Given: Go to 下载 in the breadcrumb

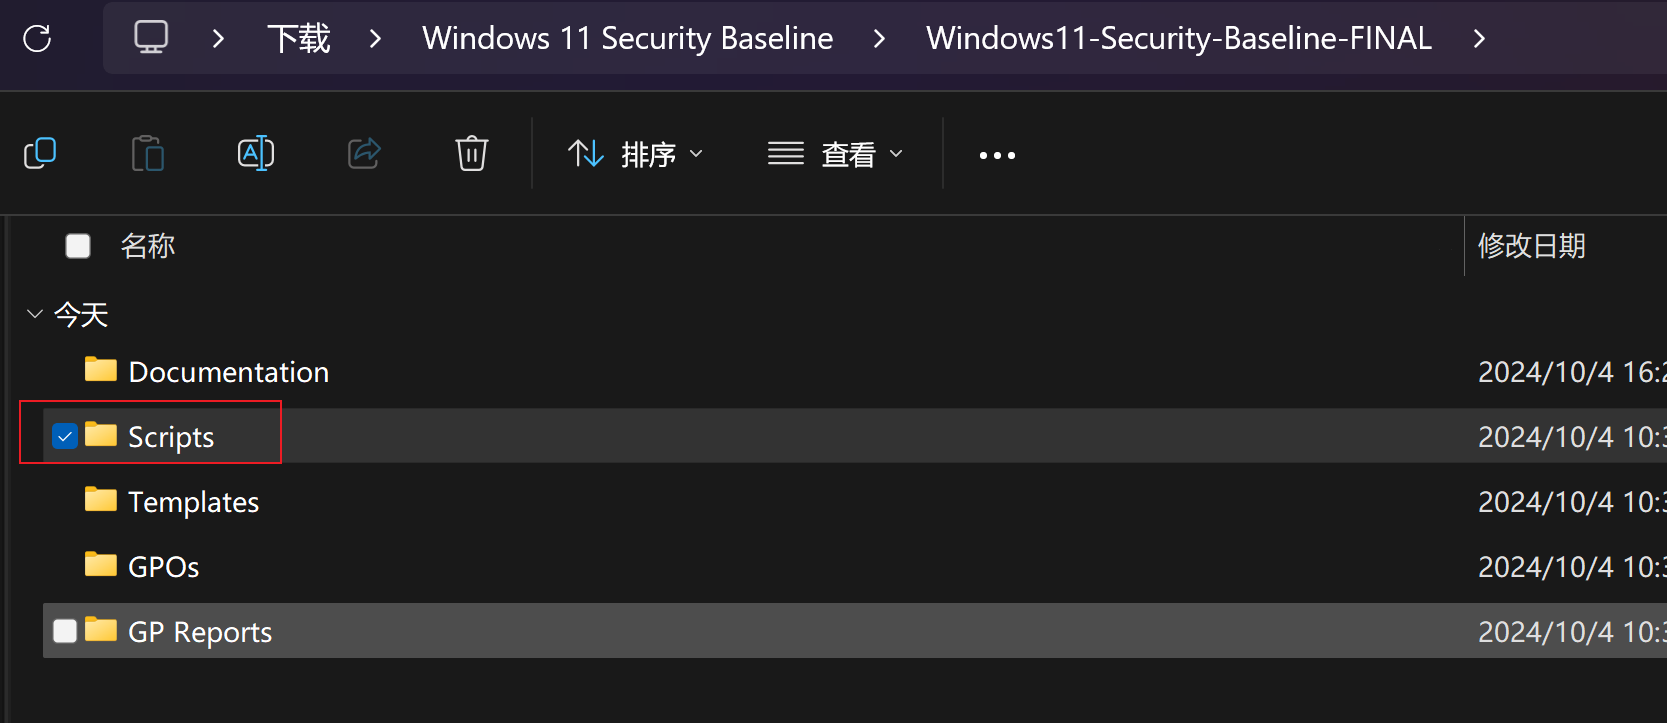Looking at the screenshot, I should pyautogui.click(x=299, y=39).
